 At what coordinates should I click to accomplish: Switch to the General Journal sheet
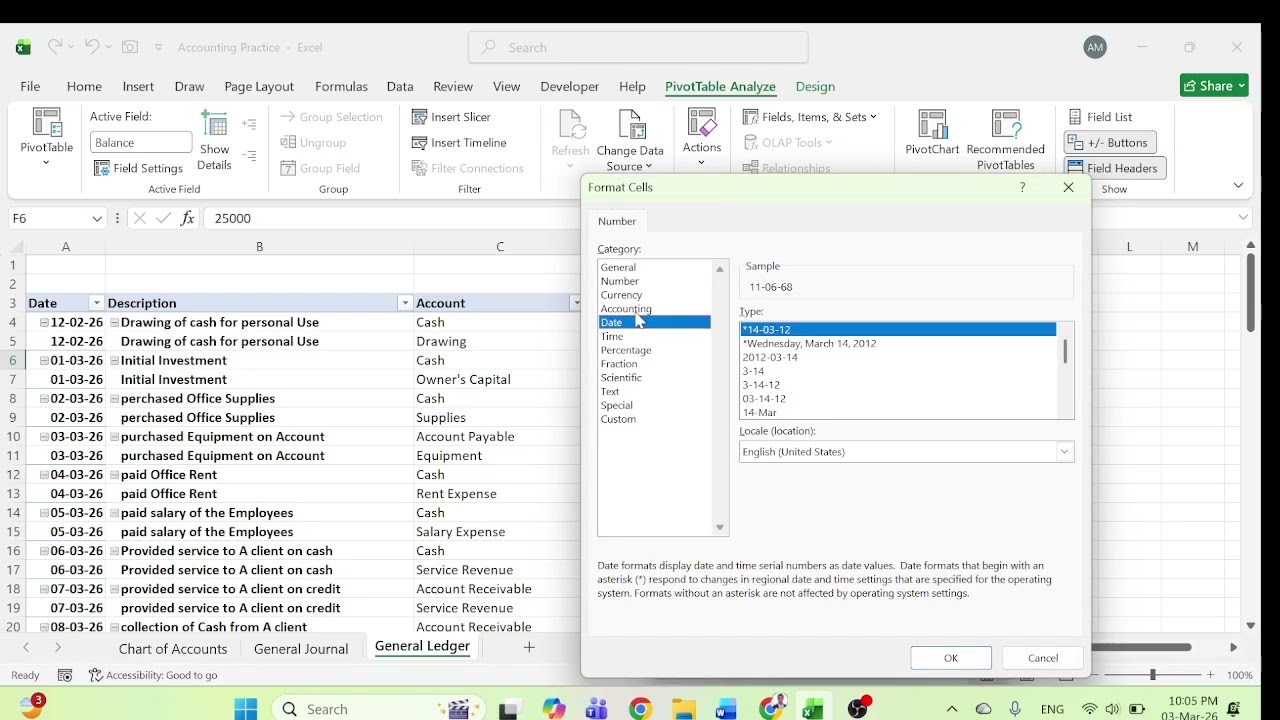click(301, 648)
